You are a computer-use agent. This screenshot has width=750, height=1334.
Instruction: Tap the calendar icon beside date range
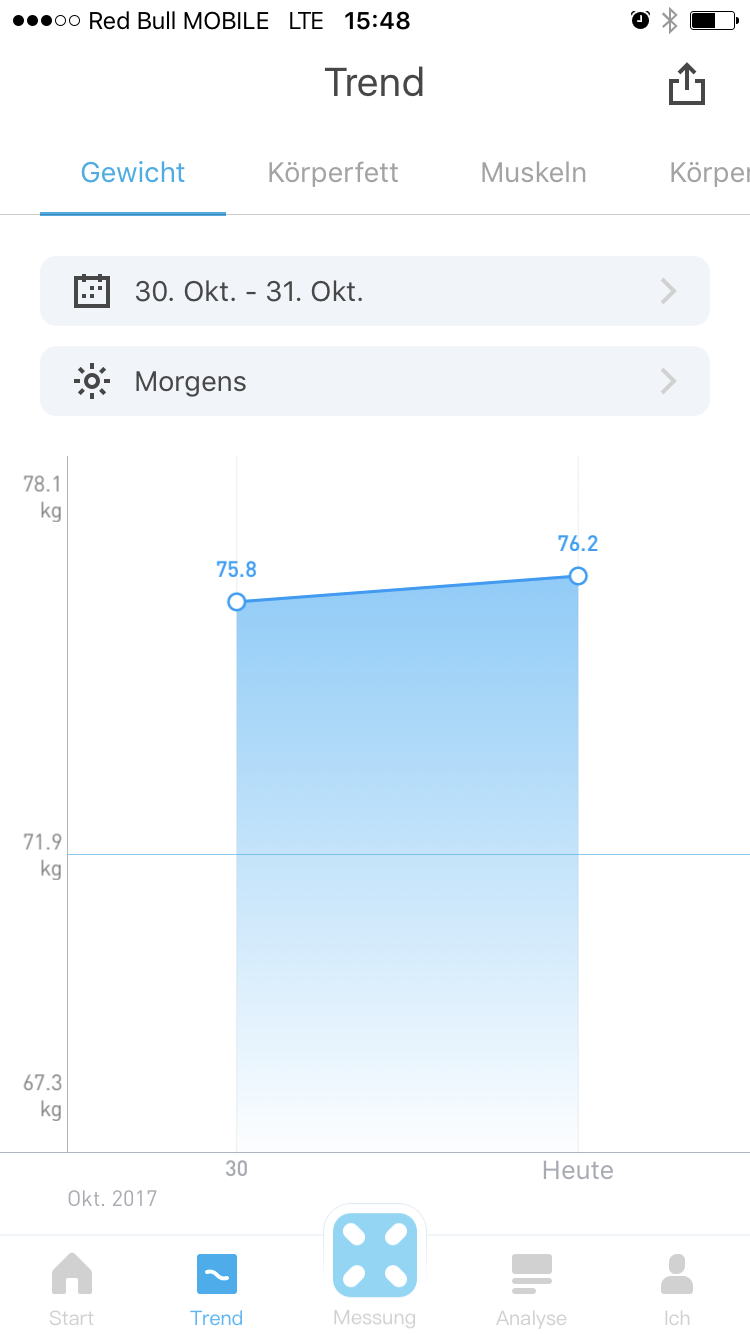(92, 291)
